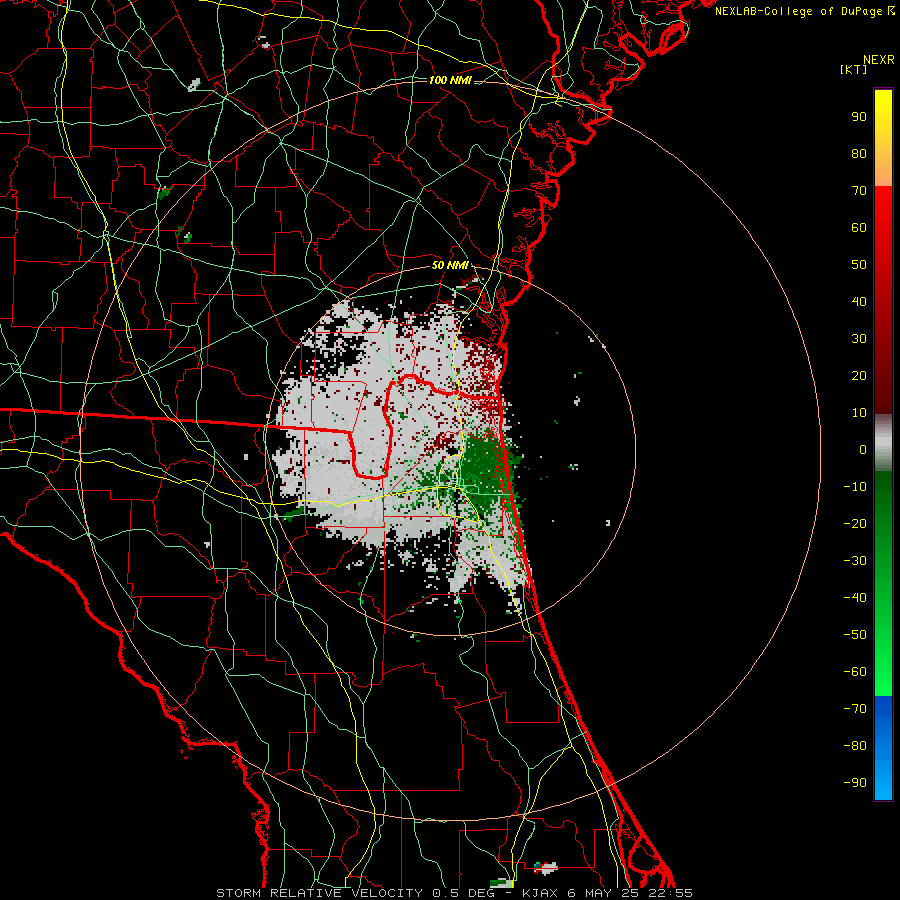Click the -40 value on velocity scale

tap(855, 598)
